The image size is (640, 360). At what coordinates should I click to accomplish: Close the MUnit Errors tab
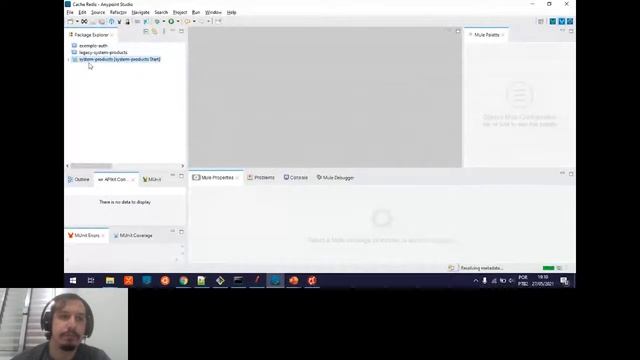click(103, 236)
